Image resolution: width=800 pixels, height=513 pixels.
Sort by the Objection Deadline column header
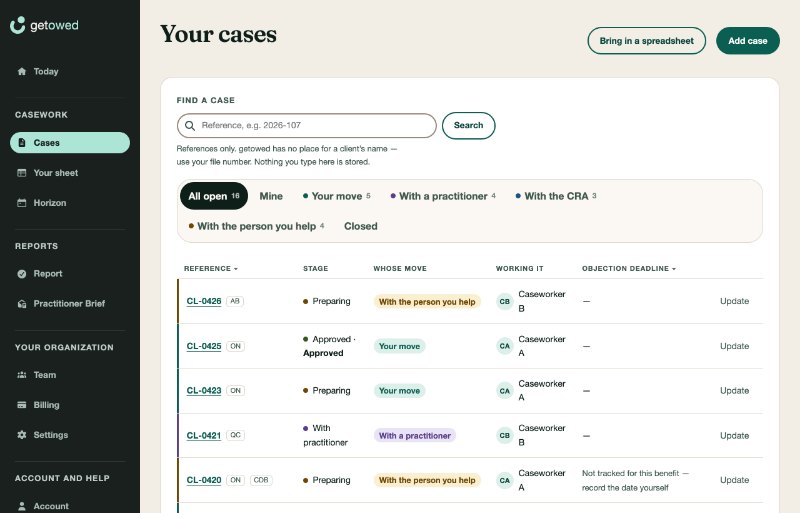629,268
